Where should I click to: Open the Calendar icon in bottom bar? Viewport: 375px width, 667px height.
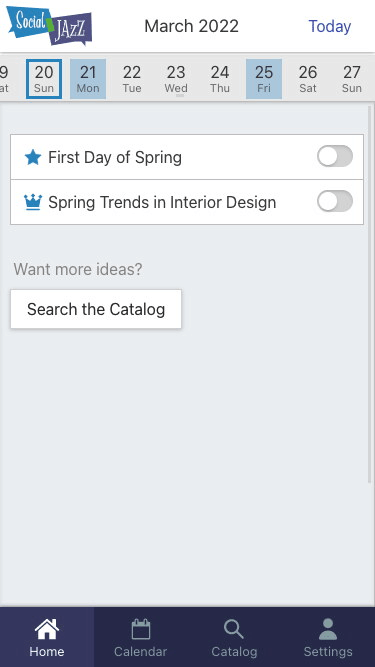[x=141, y=629]
